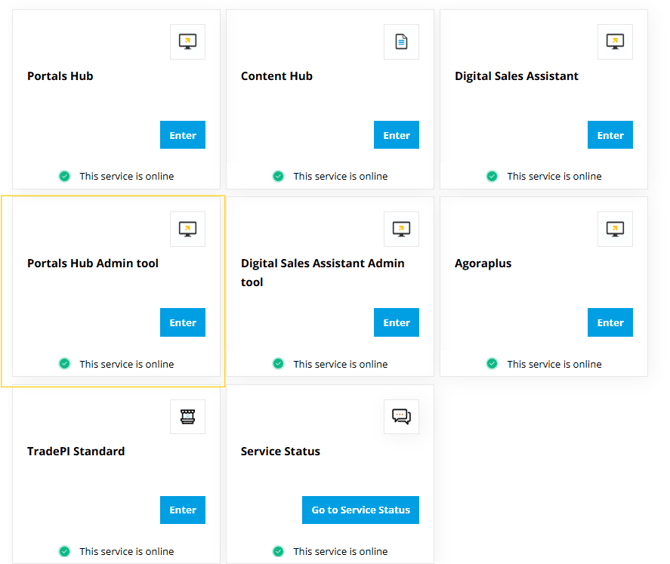Open Digital Sales Assistant via Enter button

pos(610,135)
